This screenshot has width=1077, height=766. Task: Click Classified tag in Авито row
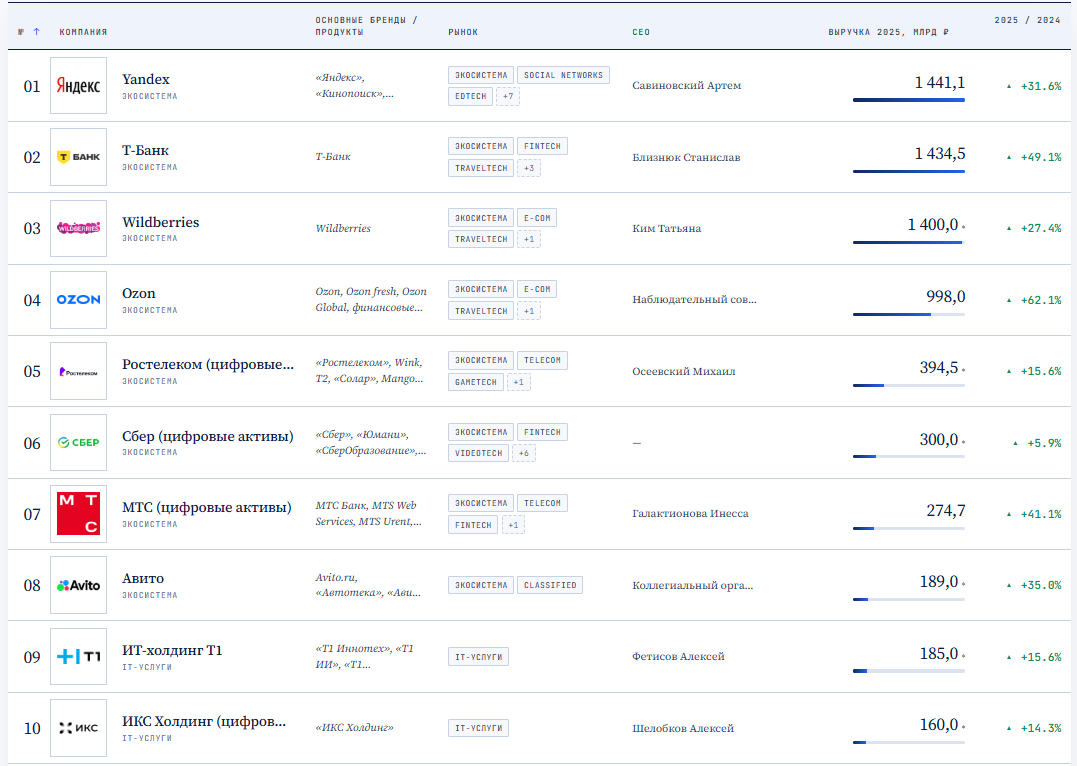click(549, 585)
